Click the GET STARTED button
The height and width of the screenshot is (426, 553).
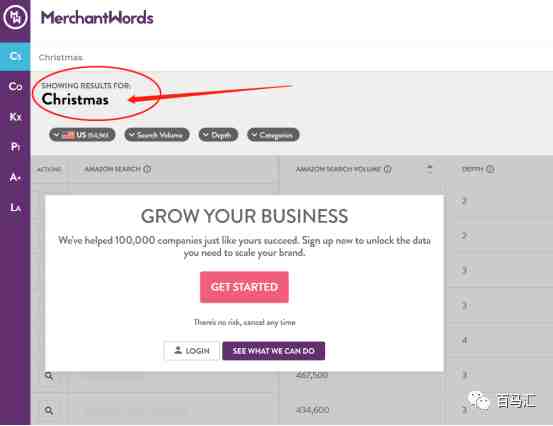point(244,287)
